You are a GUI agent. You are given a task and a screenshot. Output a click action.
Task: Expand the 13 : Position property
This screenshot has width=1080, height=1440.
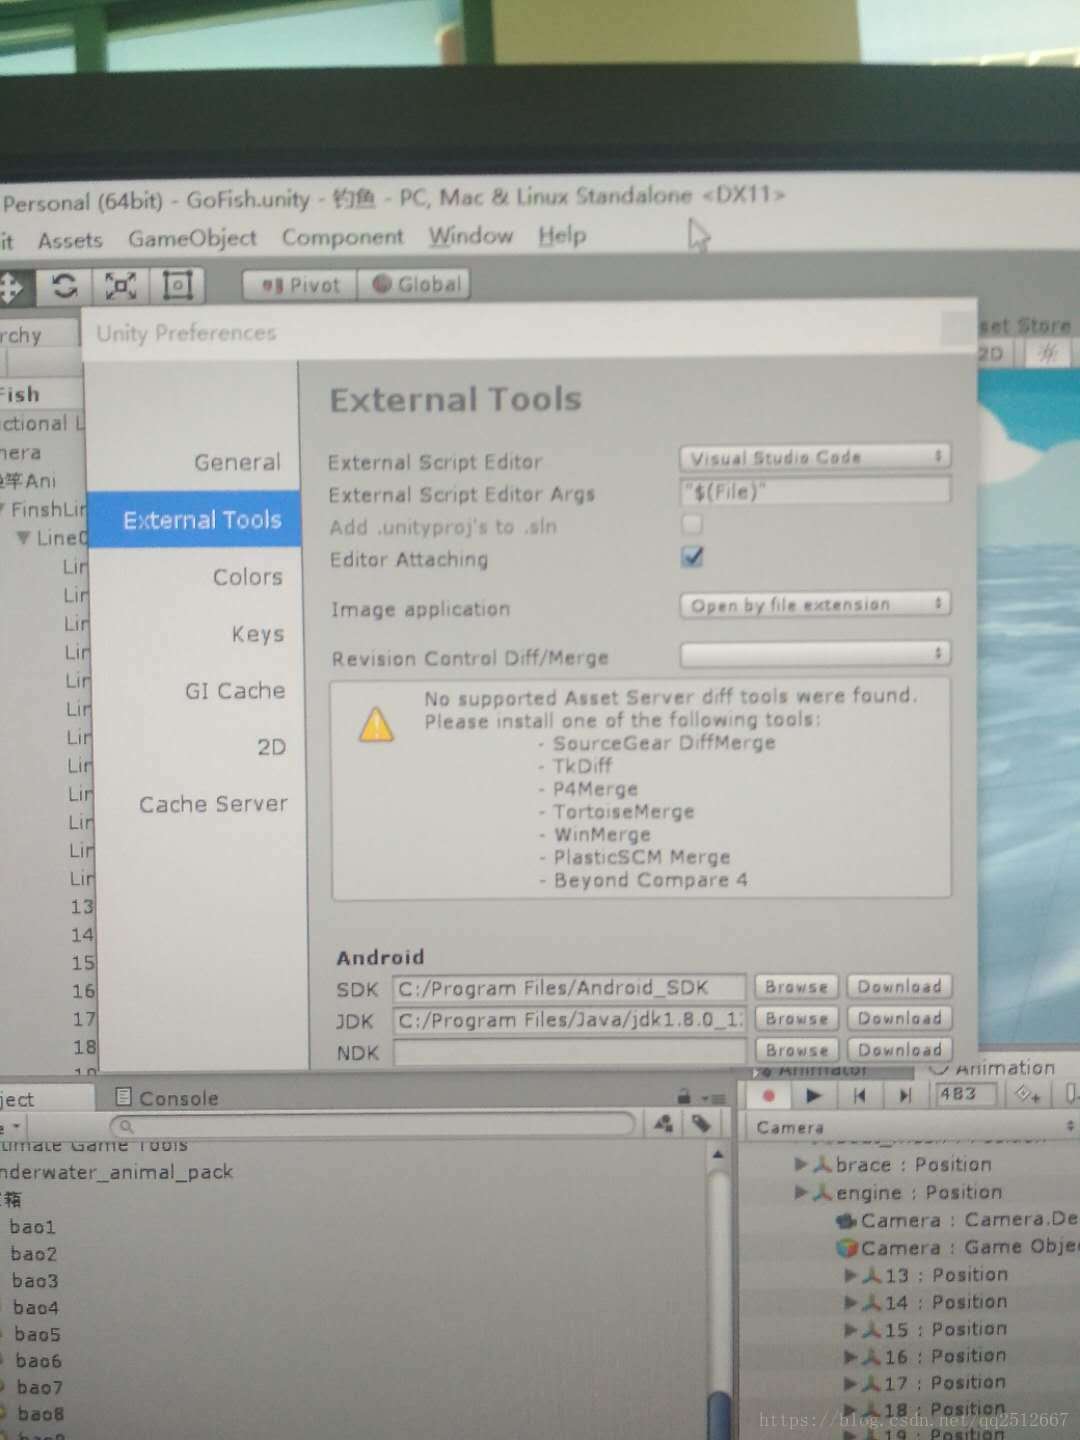[851, 1275]
